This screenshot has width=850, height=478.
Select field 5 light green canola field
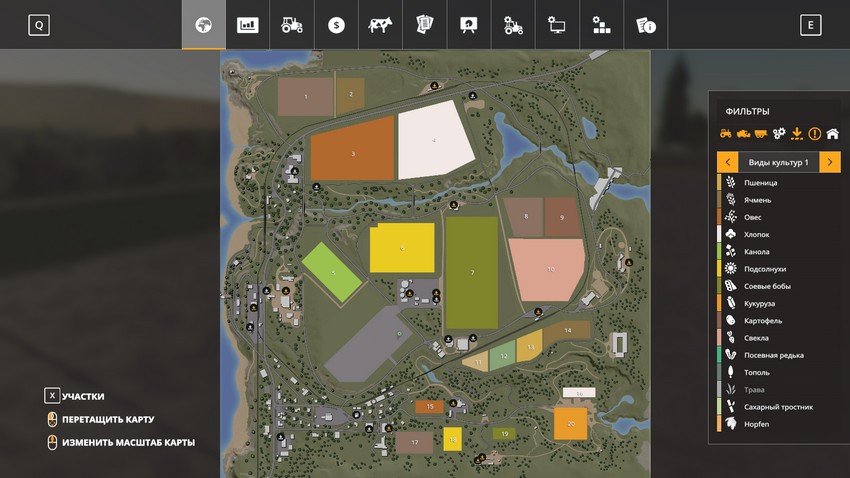click(x=332, y=272)
